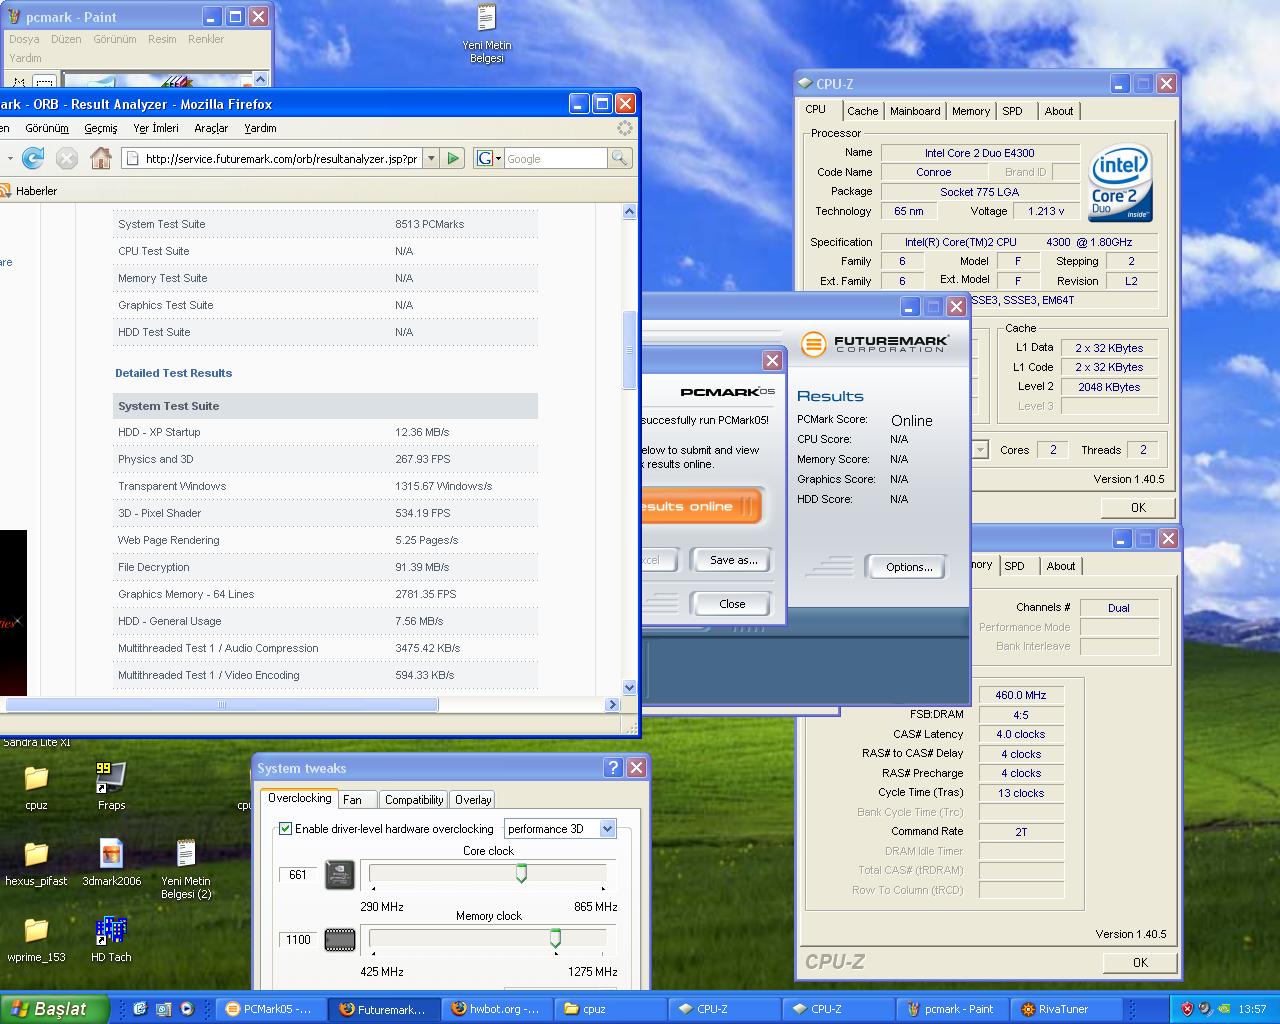The width and height of the screenshot is (1280, 1024).
Task: Open the Görünüm menu in Firefox
Action: pos(47,128)
